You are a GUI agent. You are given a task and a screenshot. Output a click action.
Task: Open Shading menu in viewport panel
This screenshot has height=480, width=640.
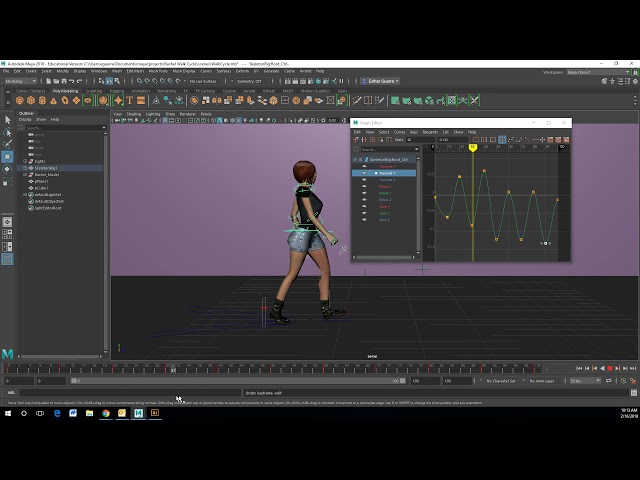click(x=133, y=114)
